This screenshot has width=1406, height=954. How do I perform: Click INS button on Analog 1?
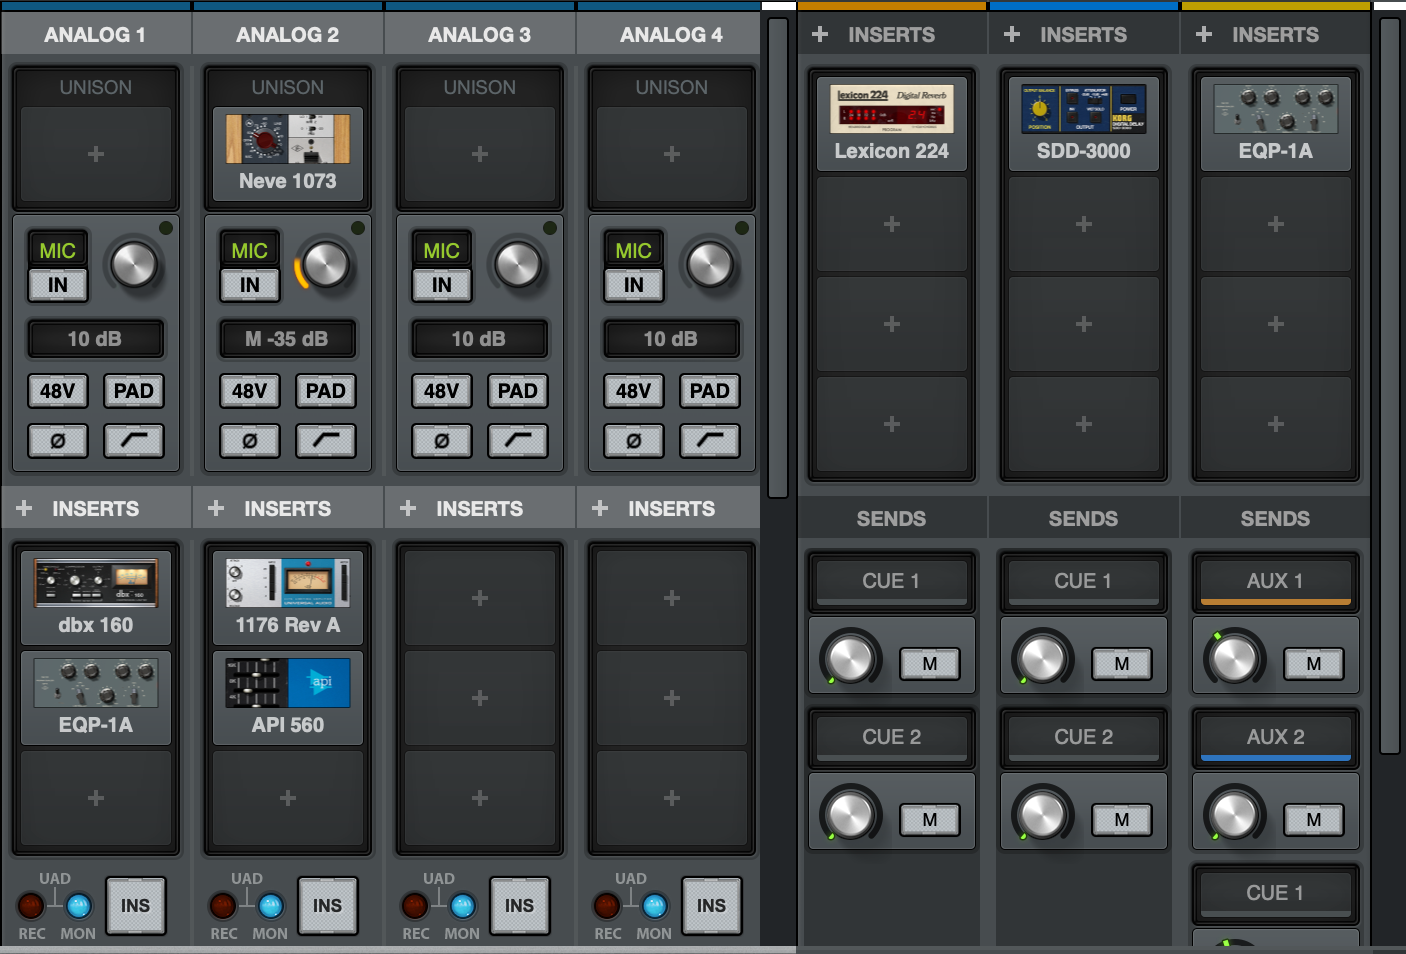(x=136, y=906)
